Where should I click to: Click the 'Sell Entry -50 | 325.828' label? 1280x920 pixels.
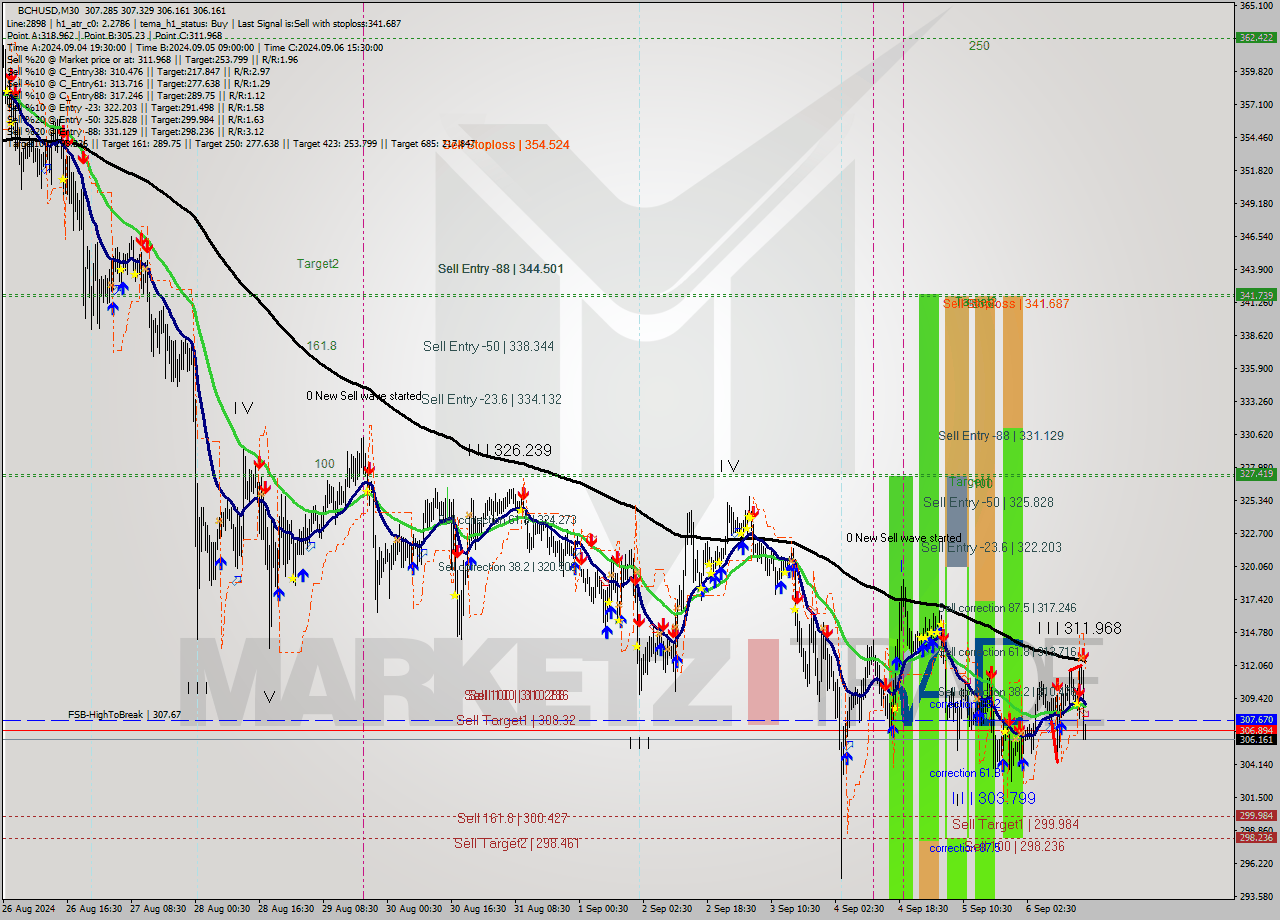[988, 502]
